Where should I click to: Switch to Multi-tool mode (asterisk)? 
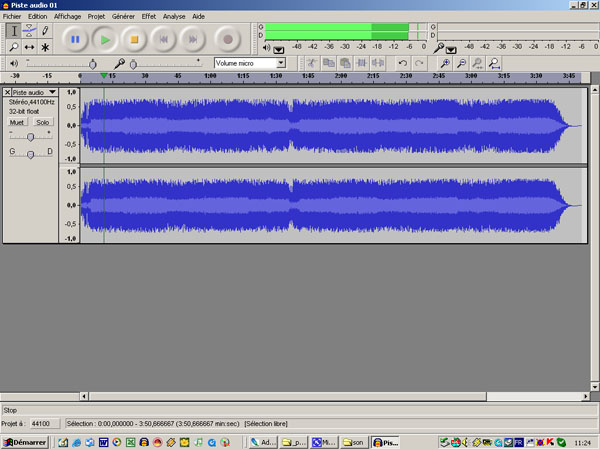click(45, 47)
